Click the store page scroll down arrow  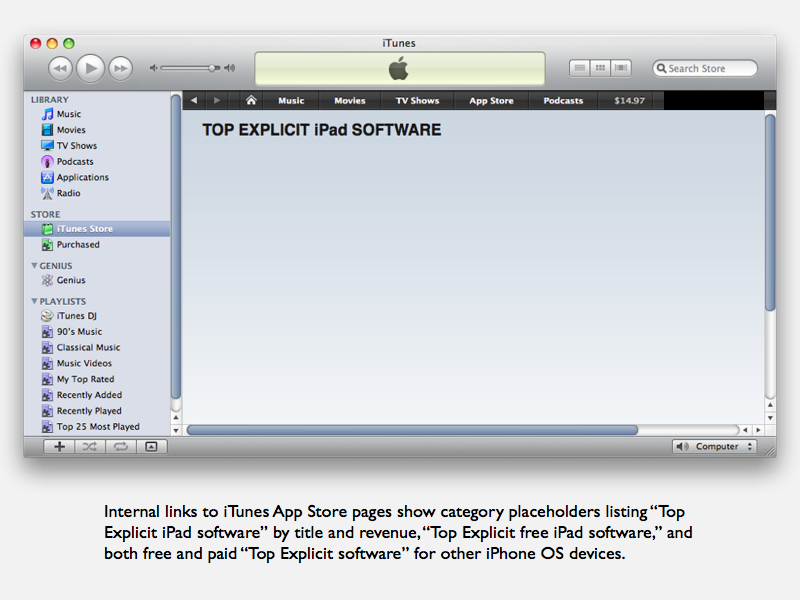[x=770, y=418]
